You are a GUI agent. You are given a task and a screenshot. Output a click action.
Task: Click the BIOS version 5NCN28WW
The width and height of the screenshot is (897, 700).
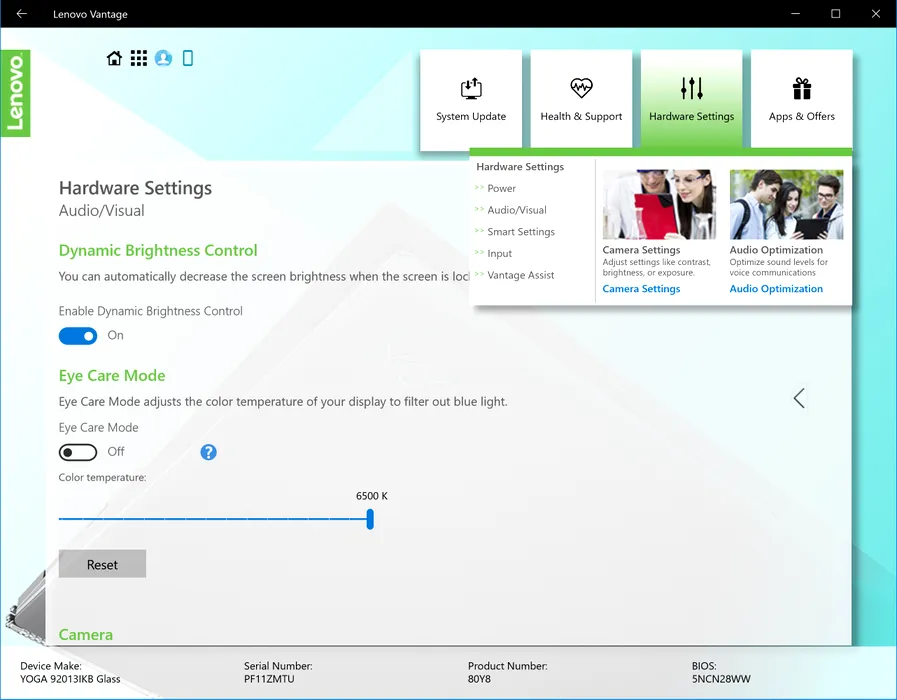[x=721, y=679]
